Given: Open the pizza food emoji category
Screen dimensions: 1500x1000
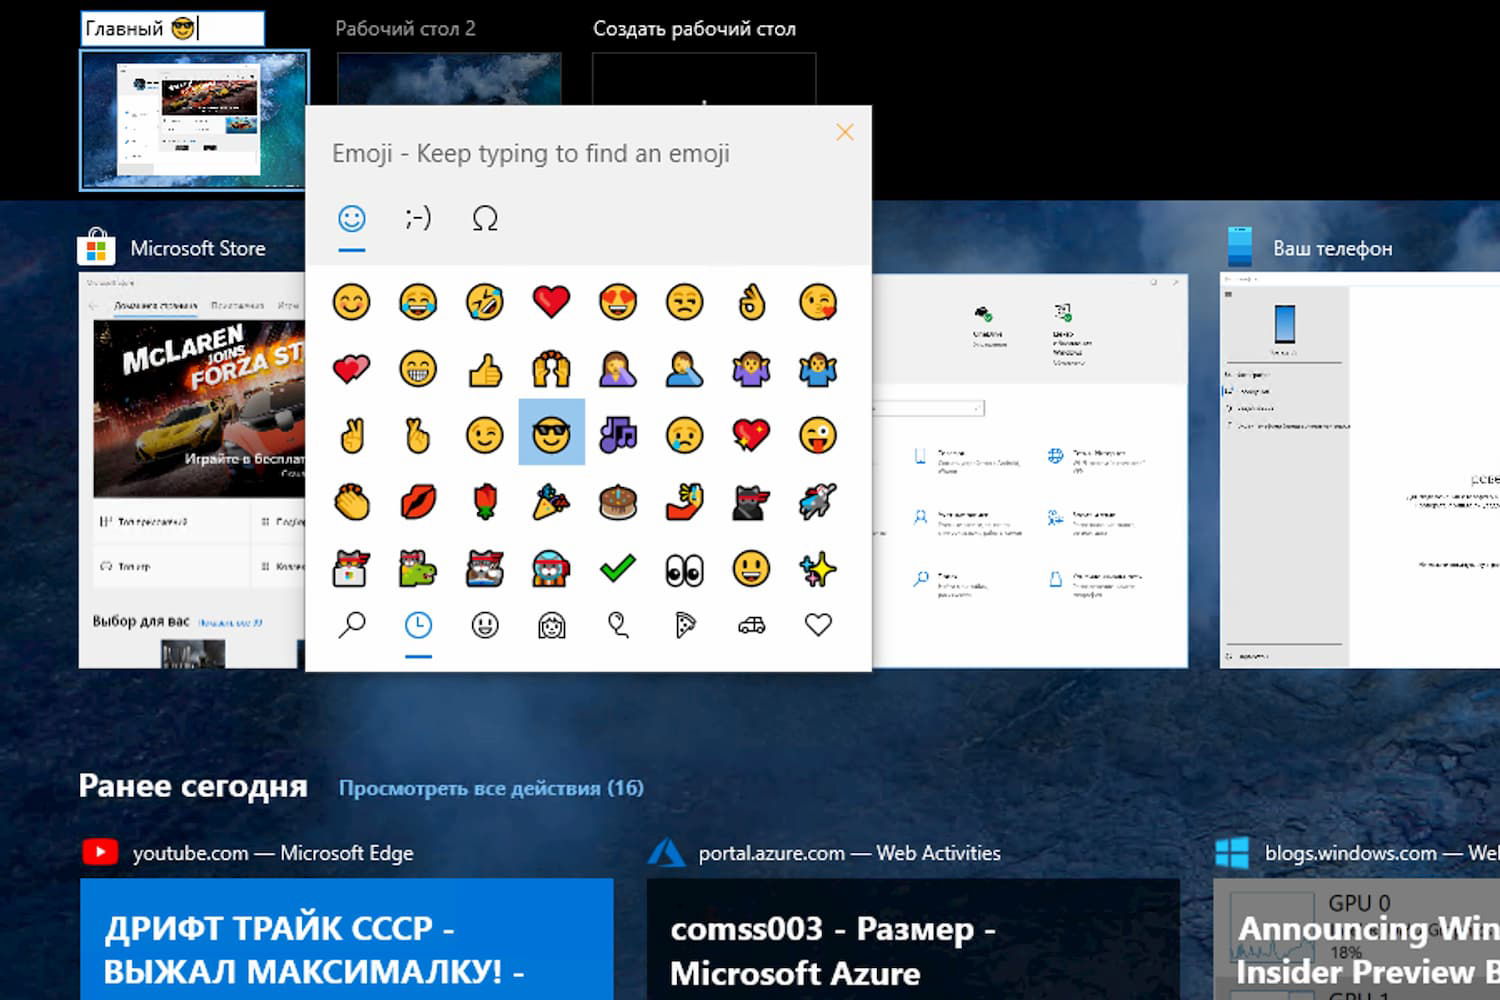Looking at the screenshot, I should pos(685,625).
